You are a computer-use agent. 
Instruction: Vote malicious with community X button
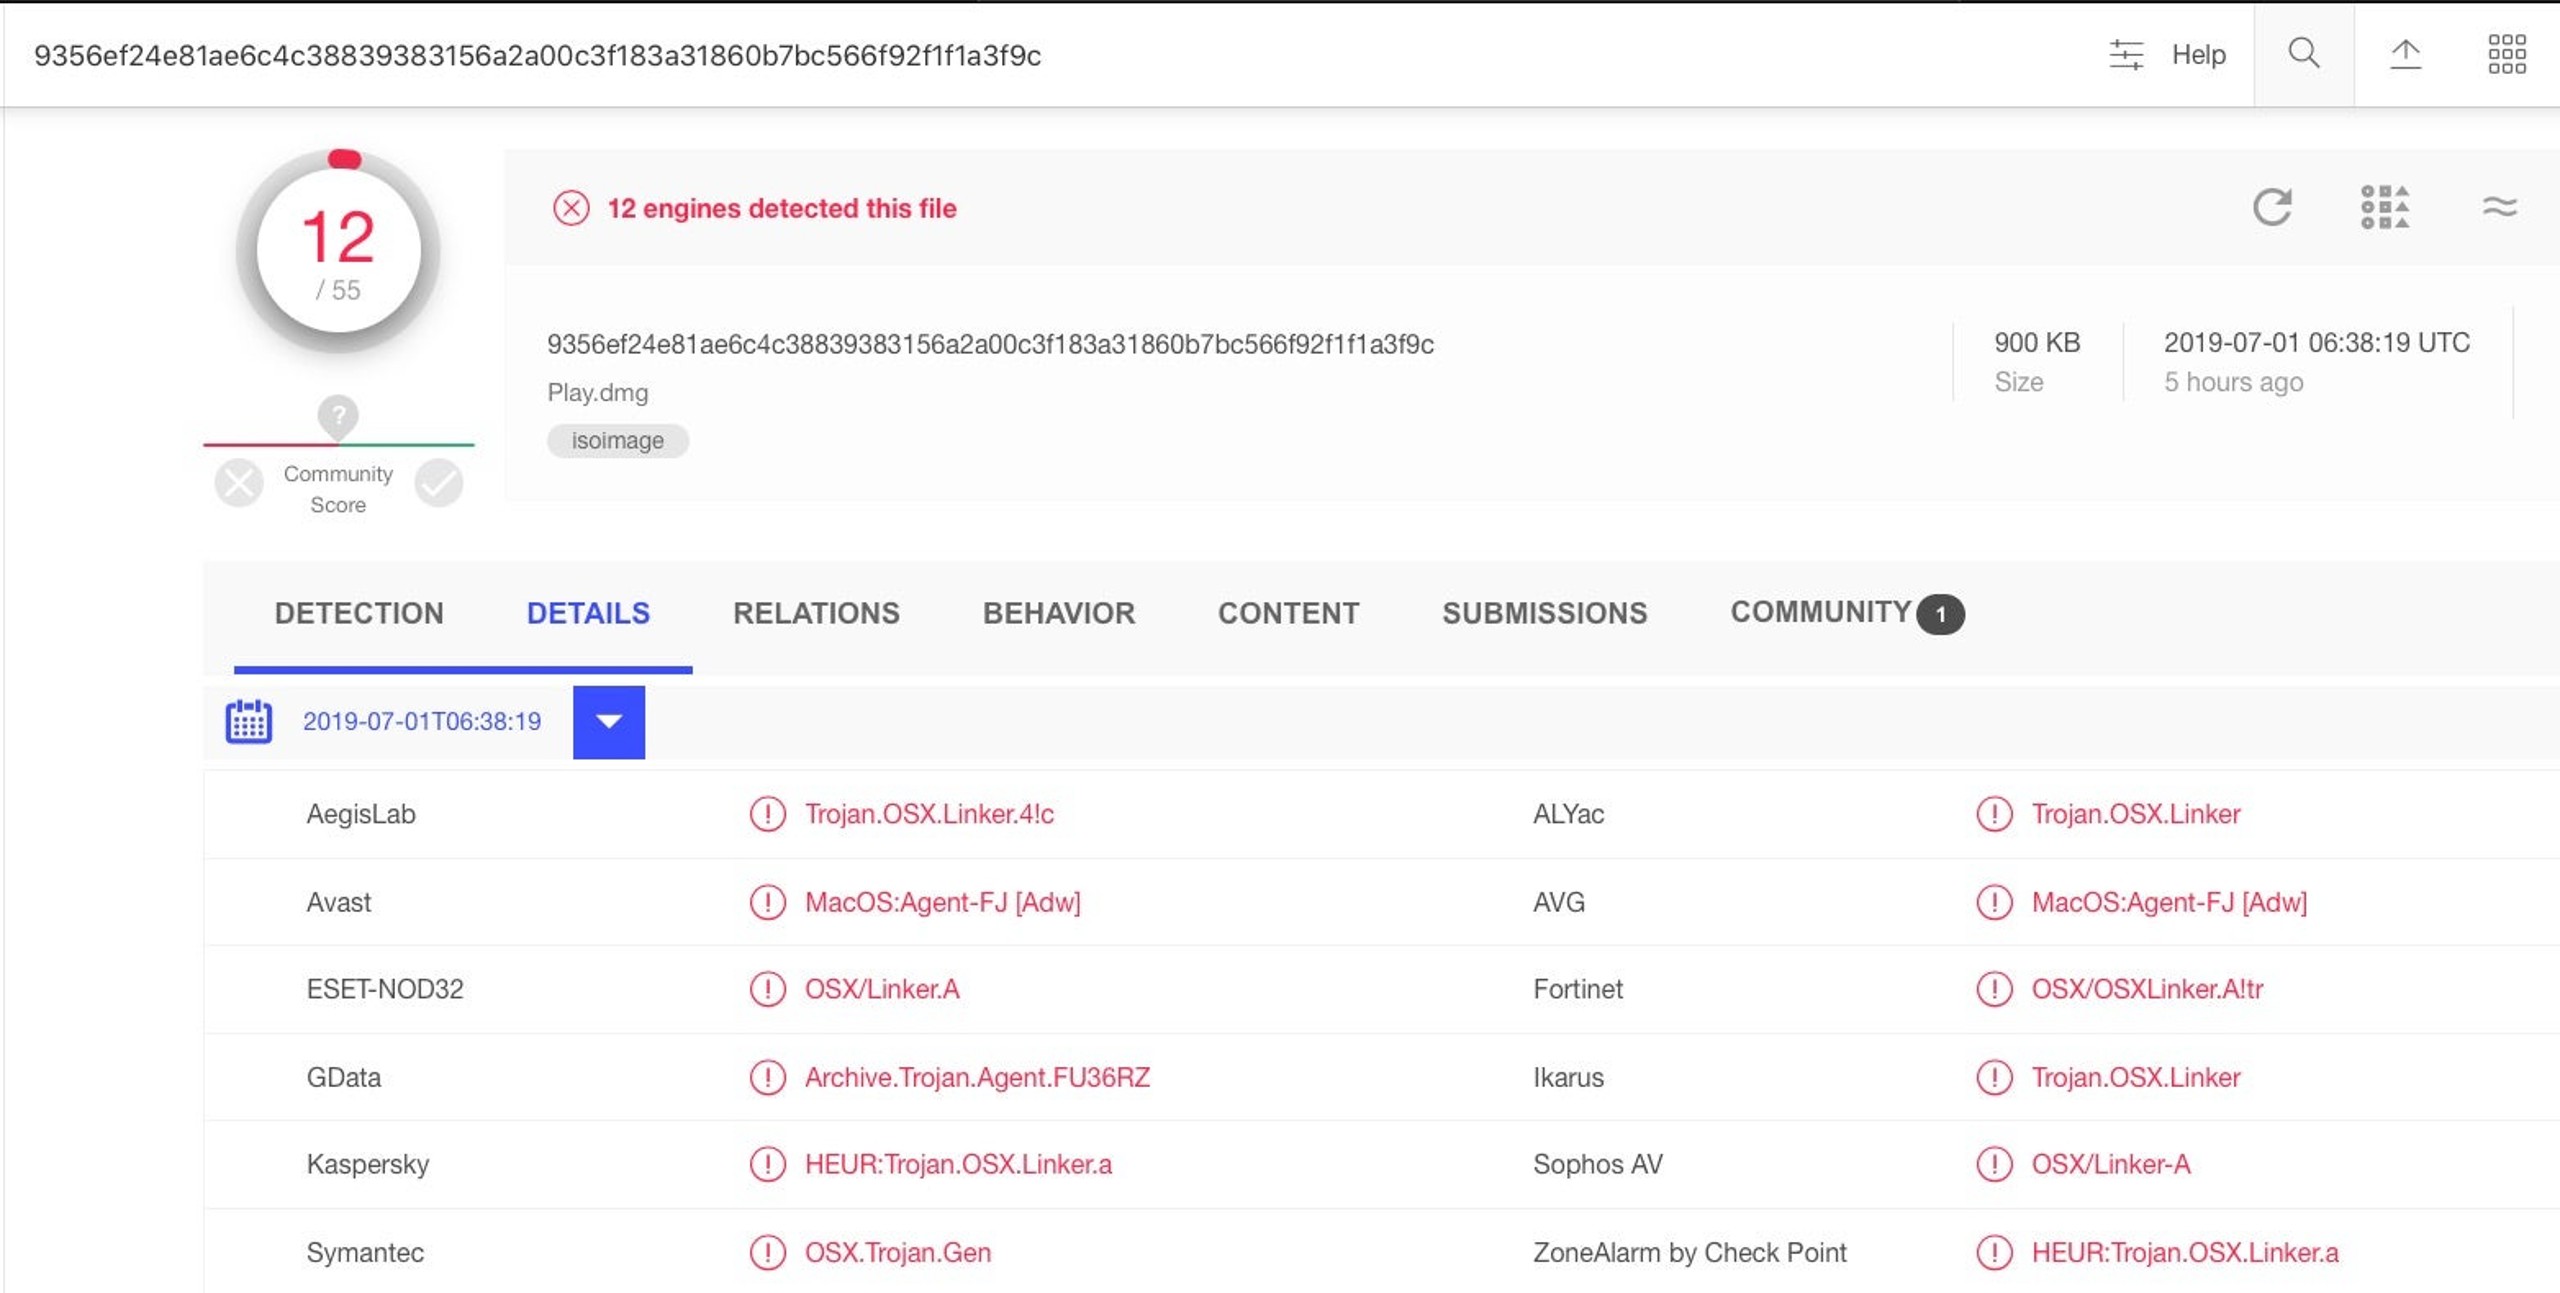coord(239,483)
